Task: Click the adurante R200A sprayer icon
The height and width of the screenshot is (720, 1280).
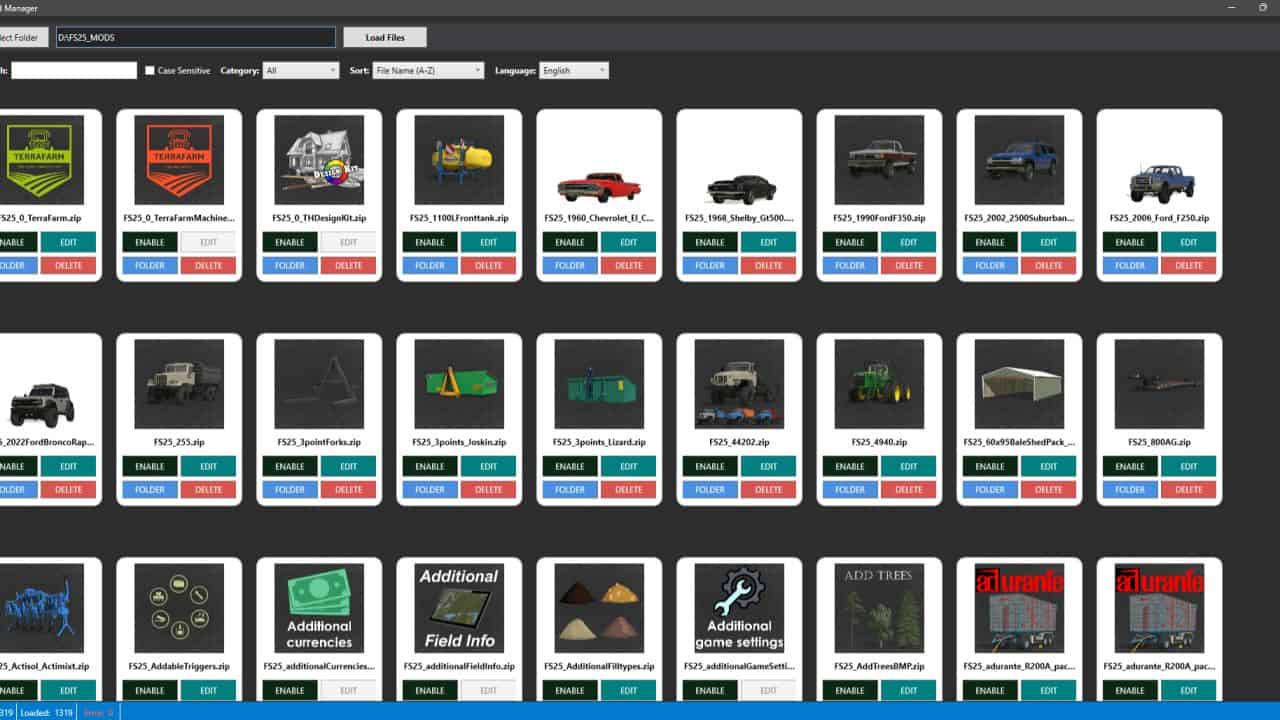Action: (x=1018, y=608)
